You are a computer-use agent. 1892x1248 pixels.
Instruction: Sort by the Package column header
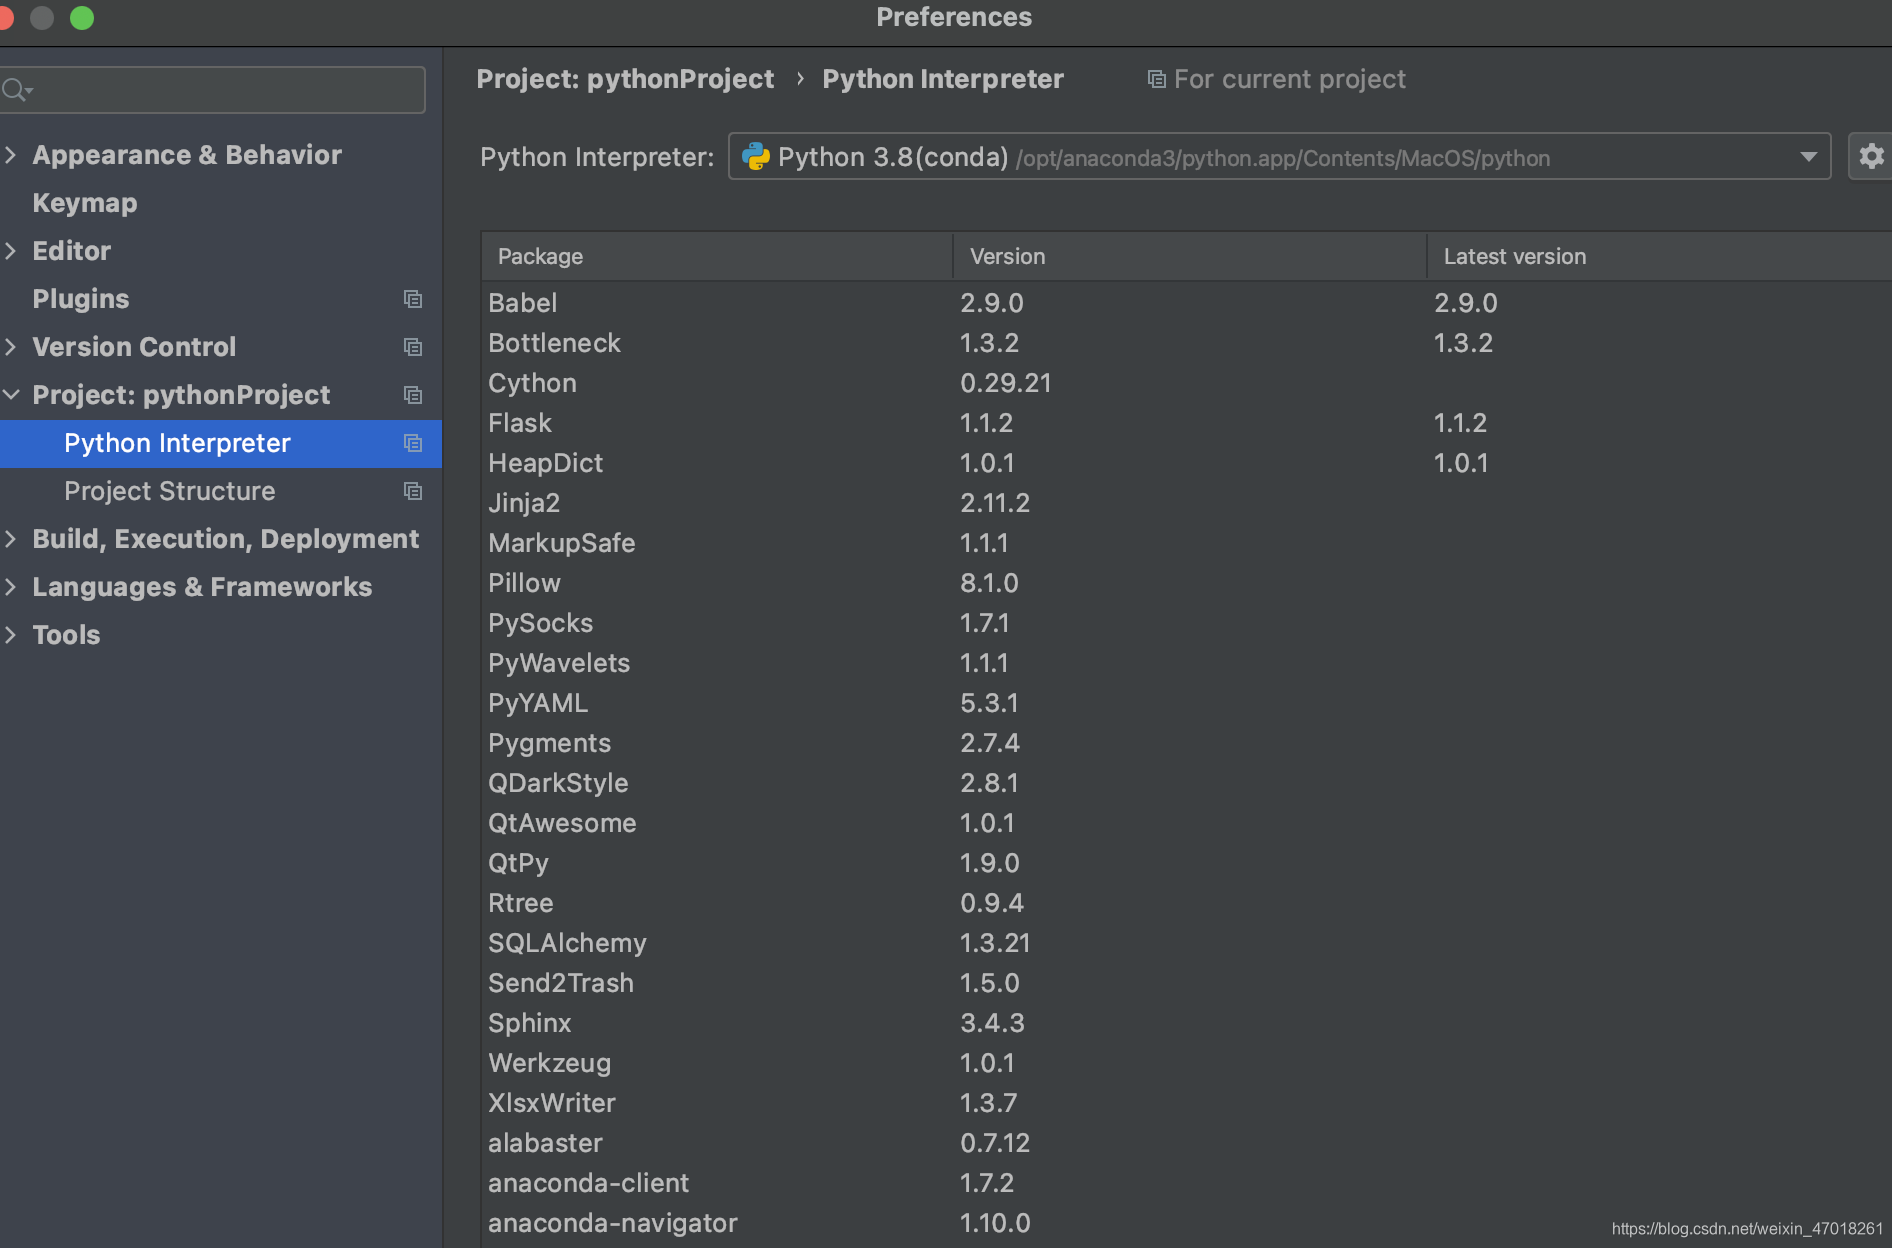pos(717,256)
